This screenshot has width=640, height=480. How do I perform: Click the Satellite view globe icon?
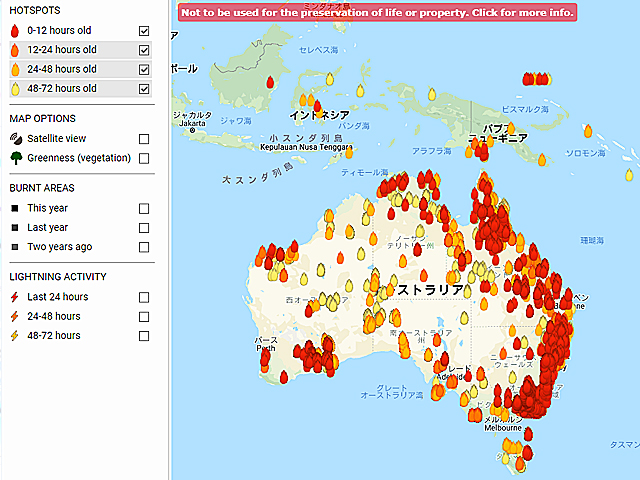16,139
